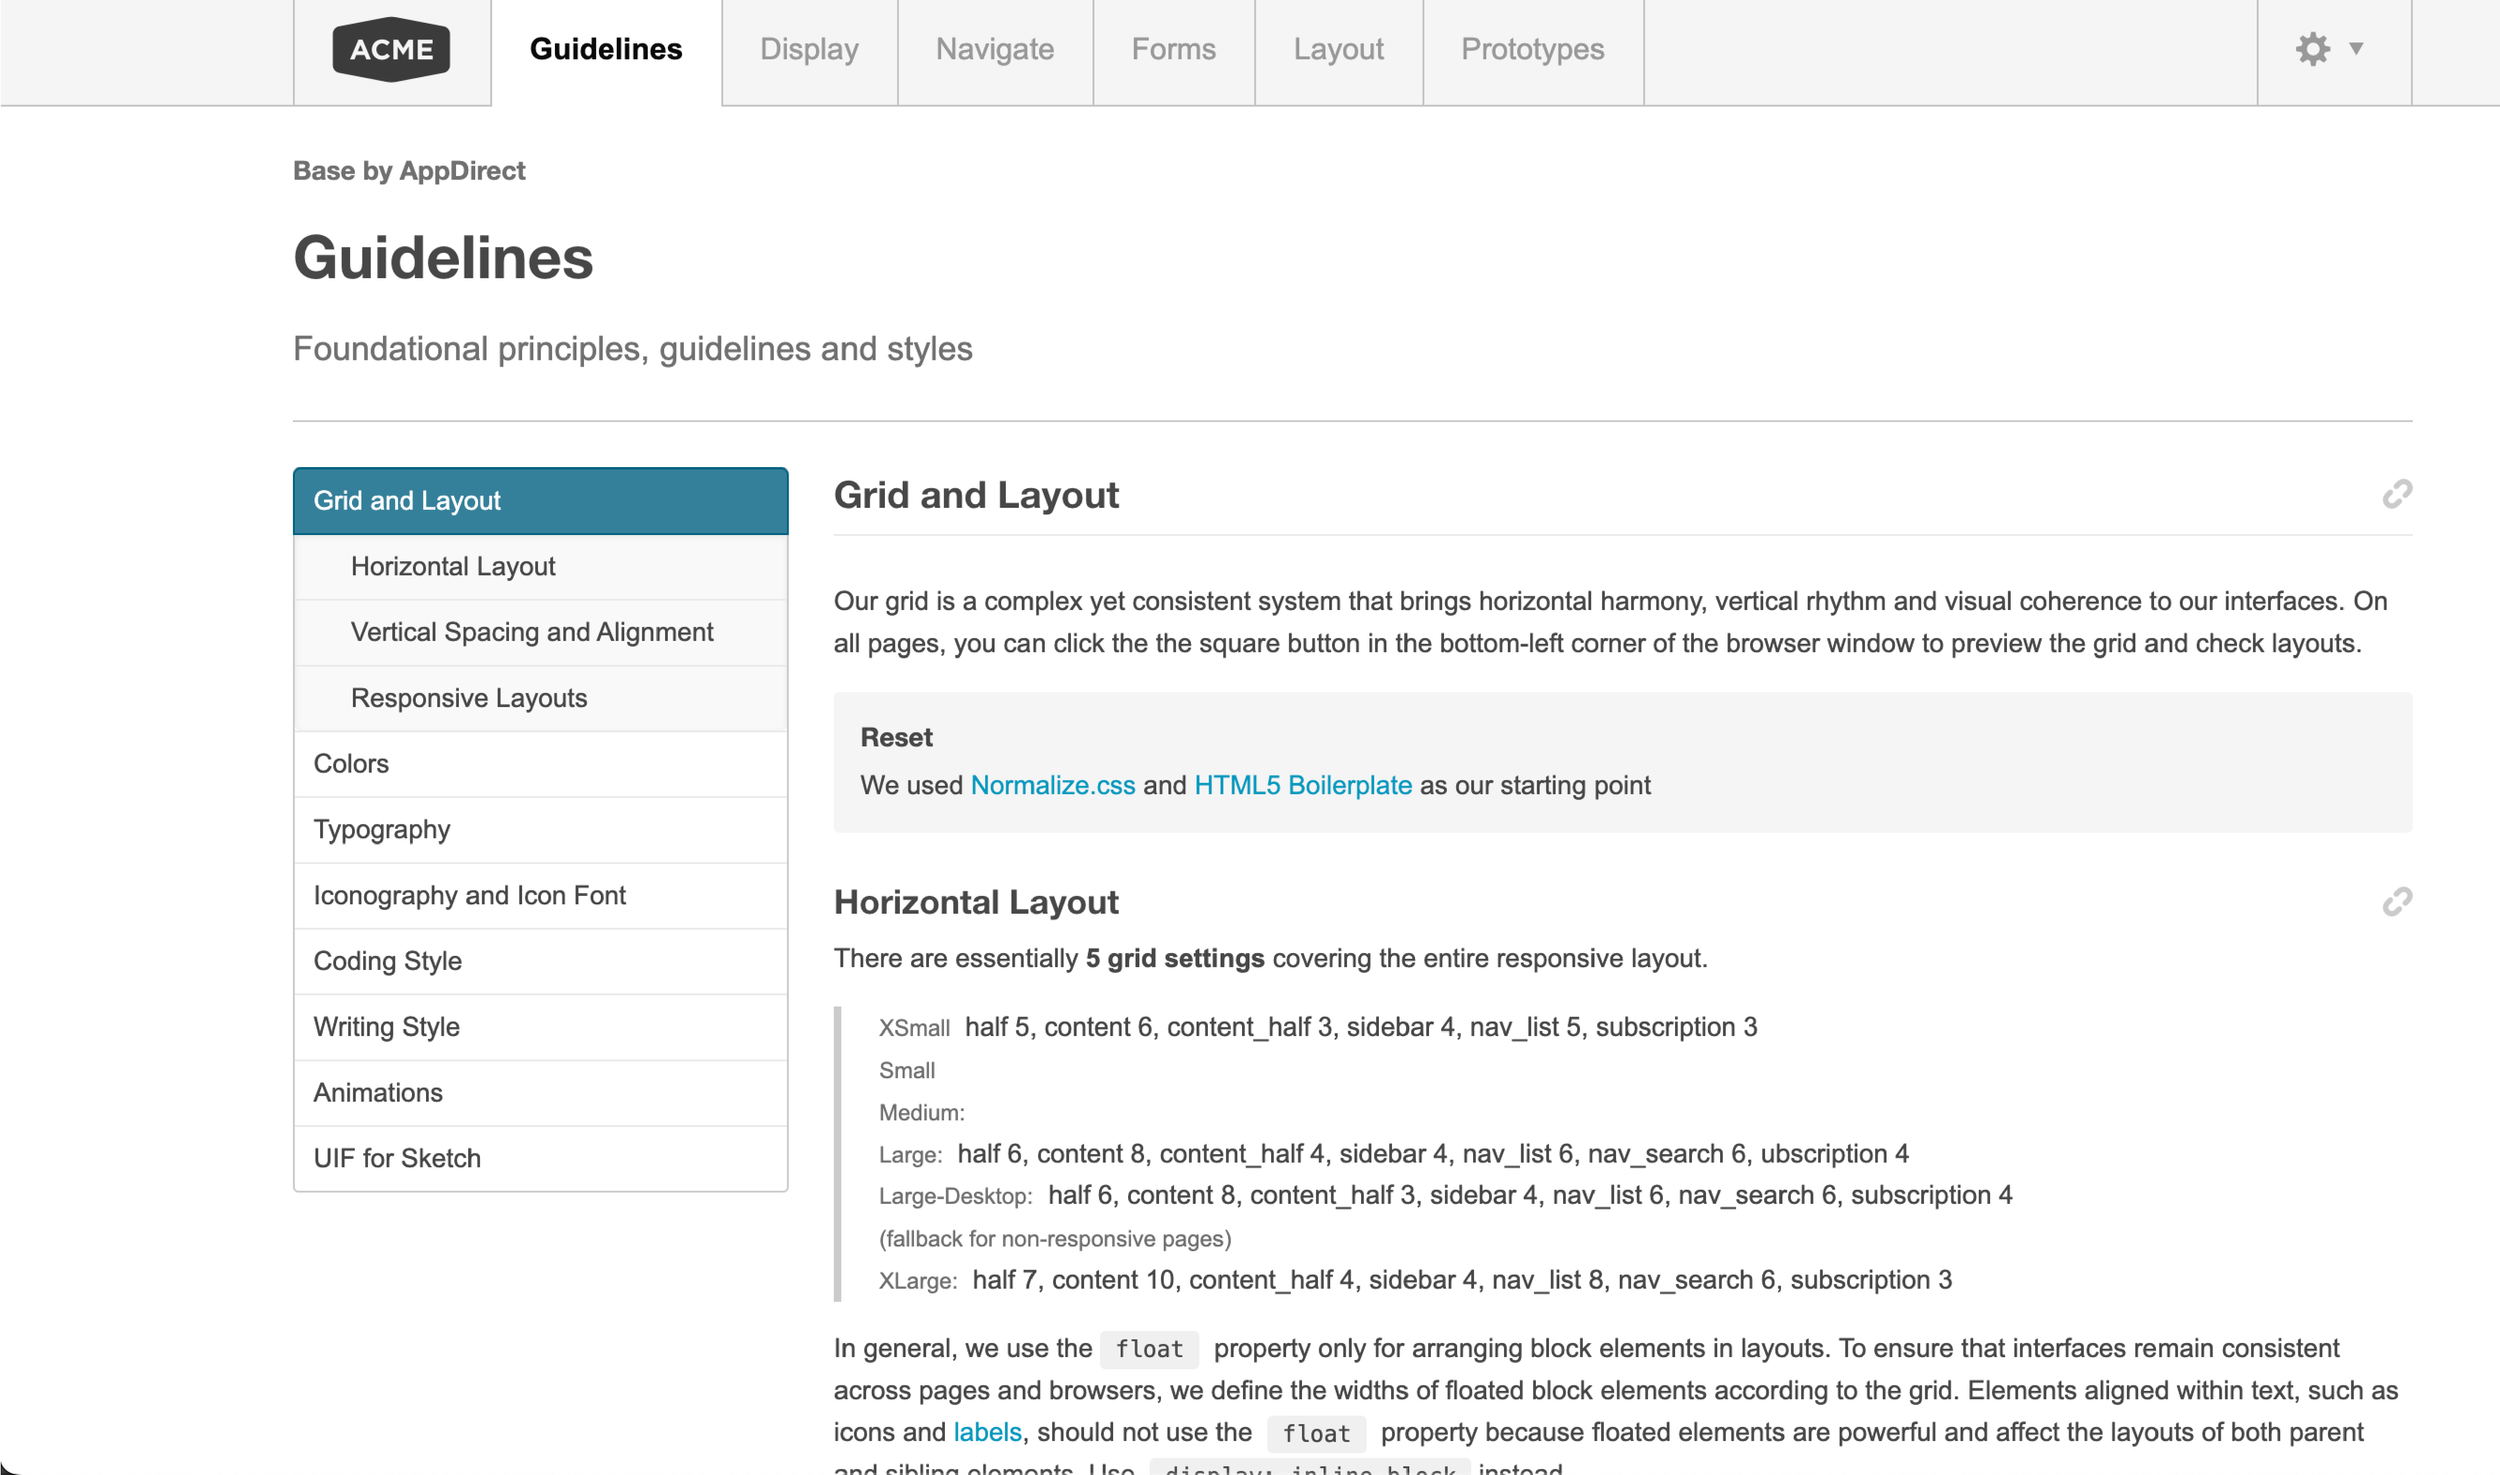Switch to the Display tab

[809, 49]
